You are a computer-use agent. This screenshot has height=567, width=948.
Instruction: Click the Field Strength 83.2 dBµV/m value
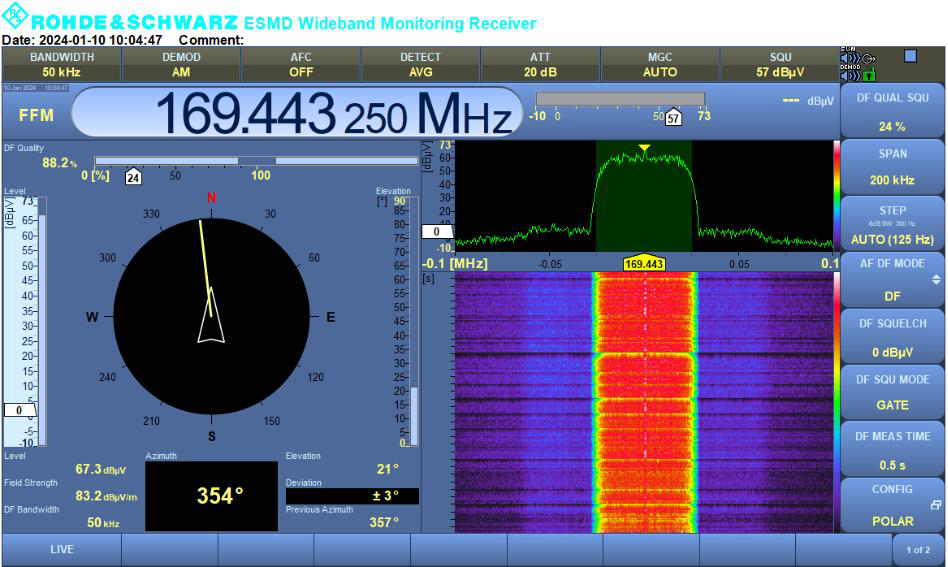pos(106,496)
